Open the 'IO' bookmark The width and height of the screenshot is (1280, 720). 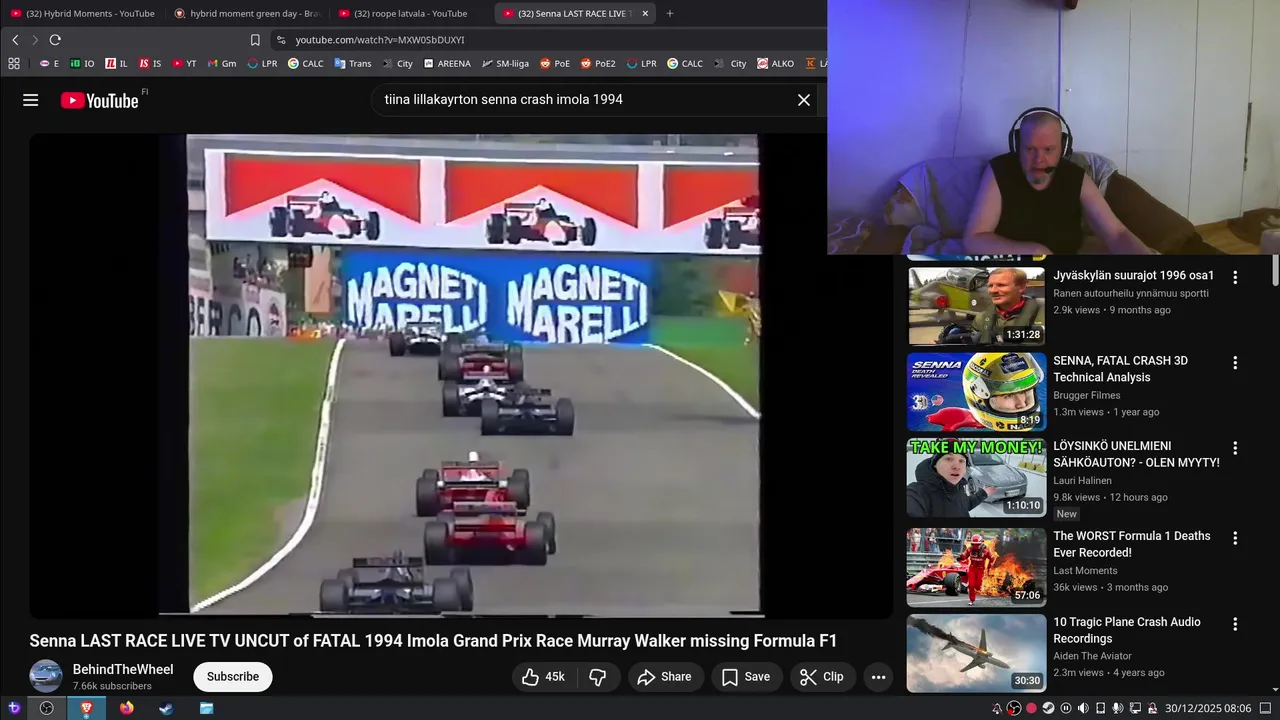tap(82, 63)
